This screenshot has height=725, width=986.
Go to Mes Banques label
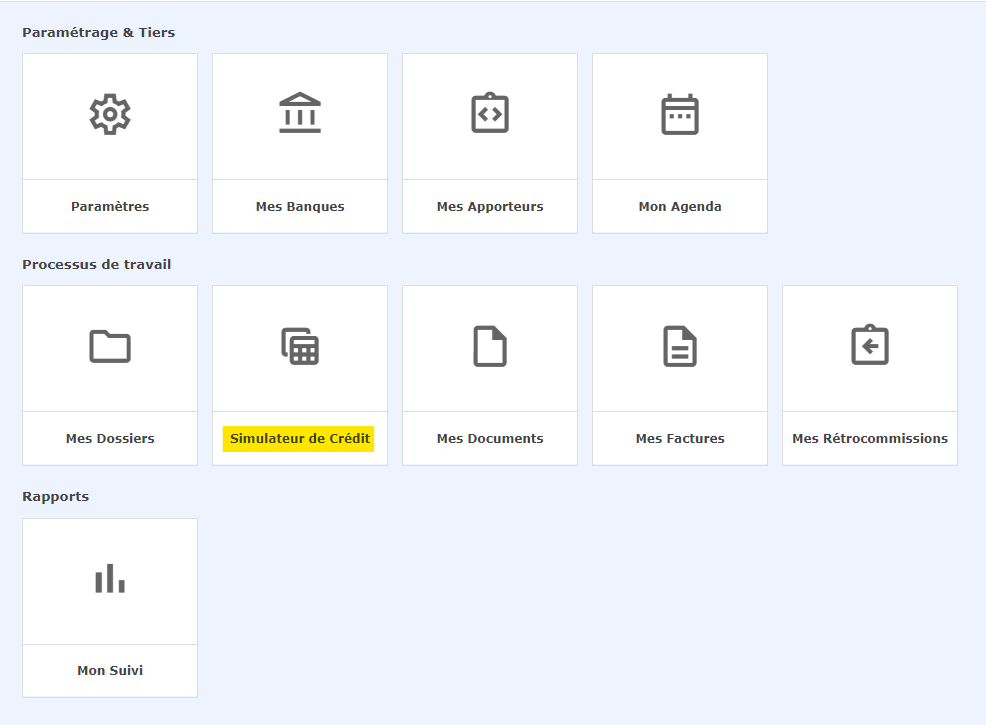pyautogui.click(x=300, y=207)
